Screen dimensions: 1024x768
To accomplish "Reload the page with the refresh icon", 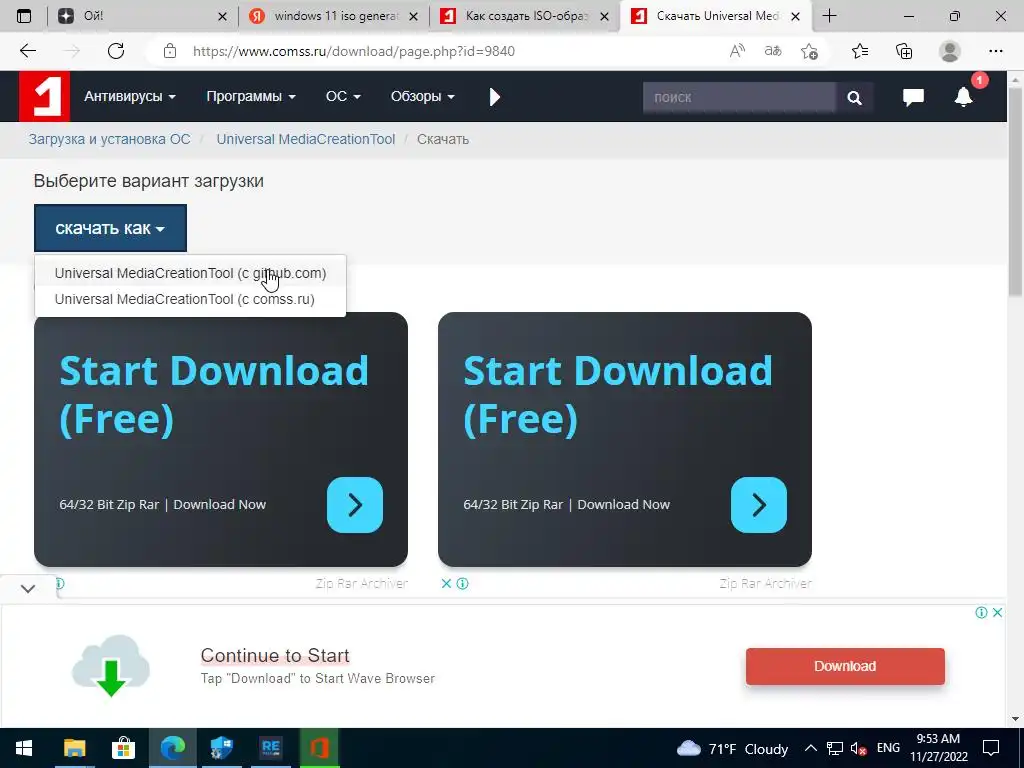I will tap(116, 51).
